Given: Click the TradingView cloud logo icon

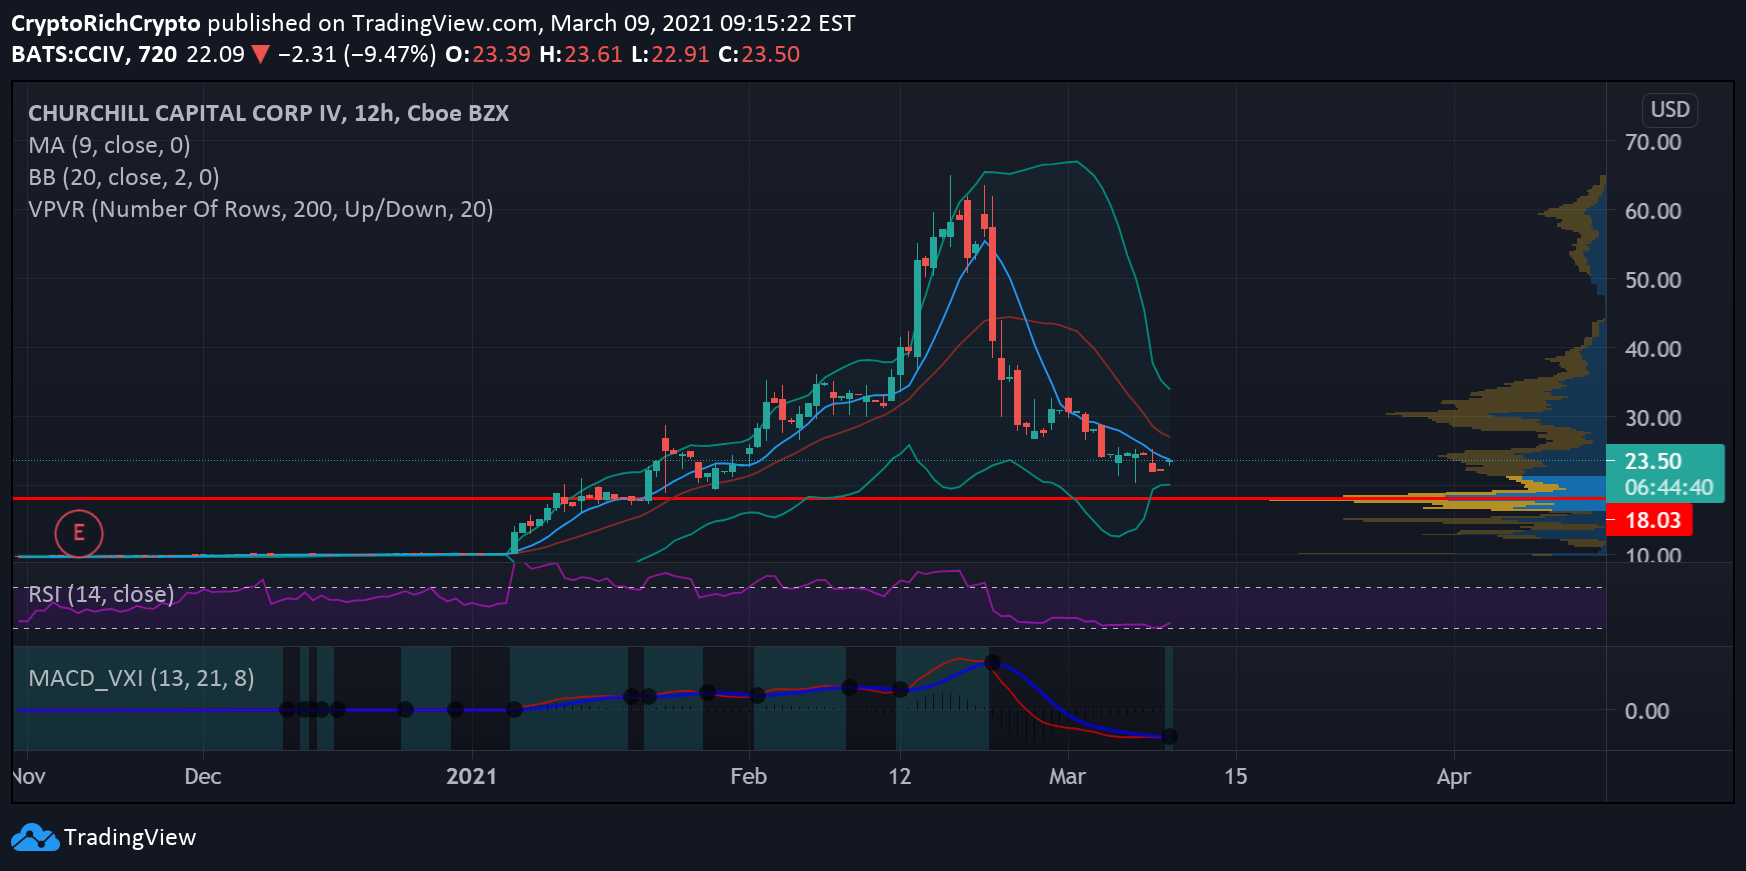Looking at the screenshot, I should tap(35, 837).
